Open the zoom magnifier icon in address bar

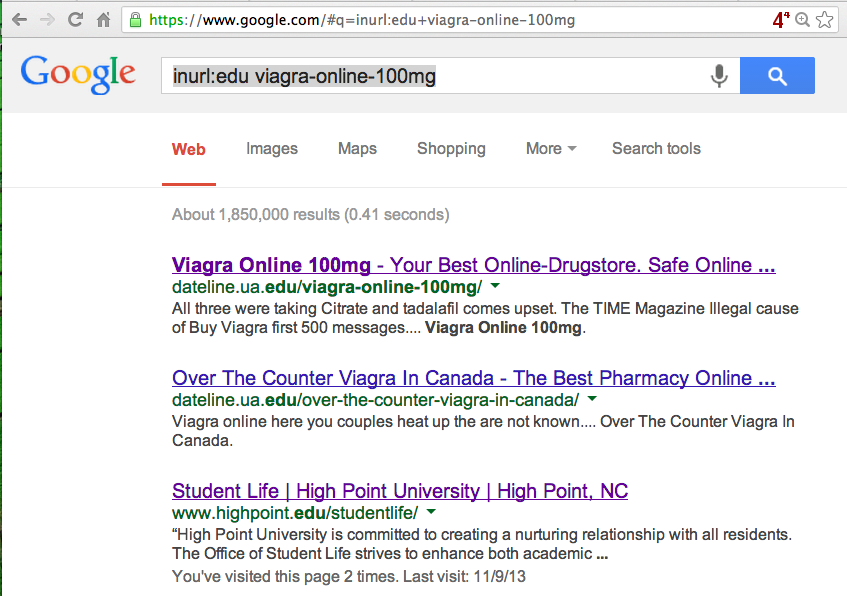point(802,19)
